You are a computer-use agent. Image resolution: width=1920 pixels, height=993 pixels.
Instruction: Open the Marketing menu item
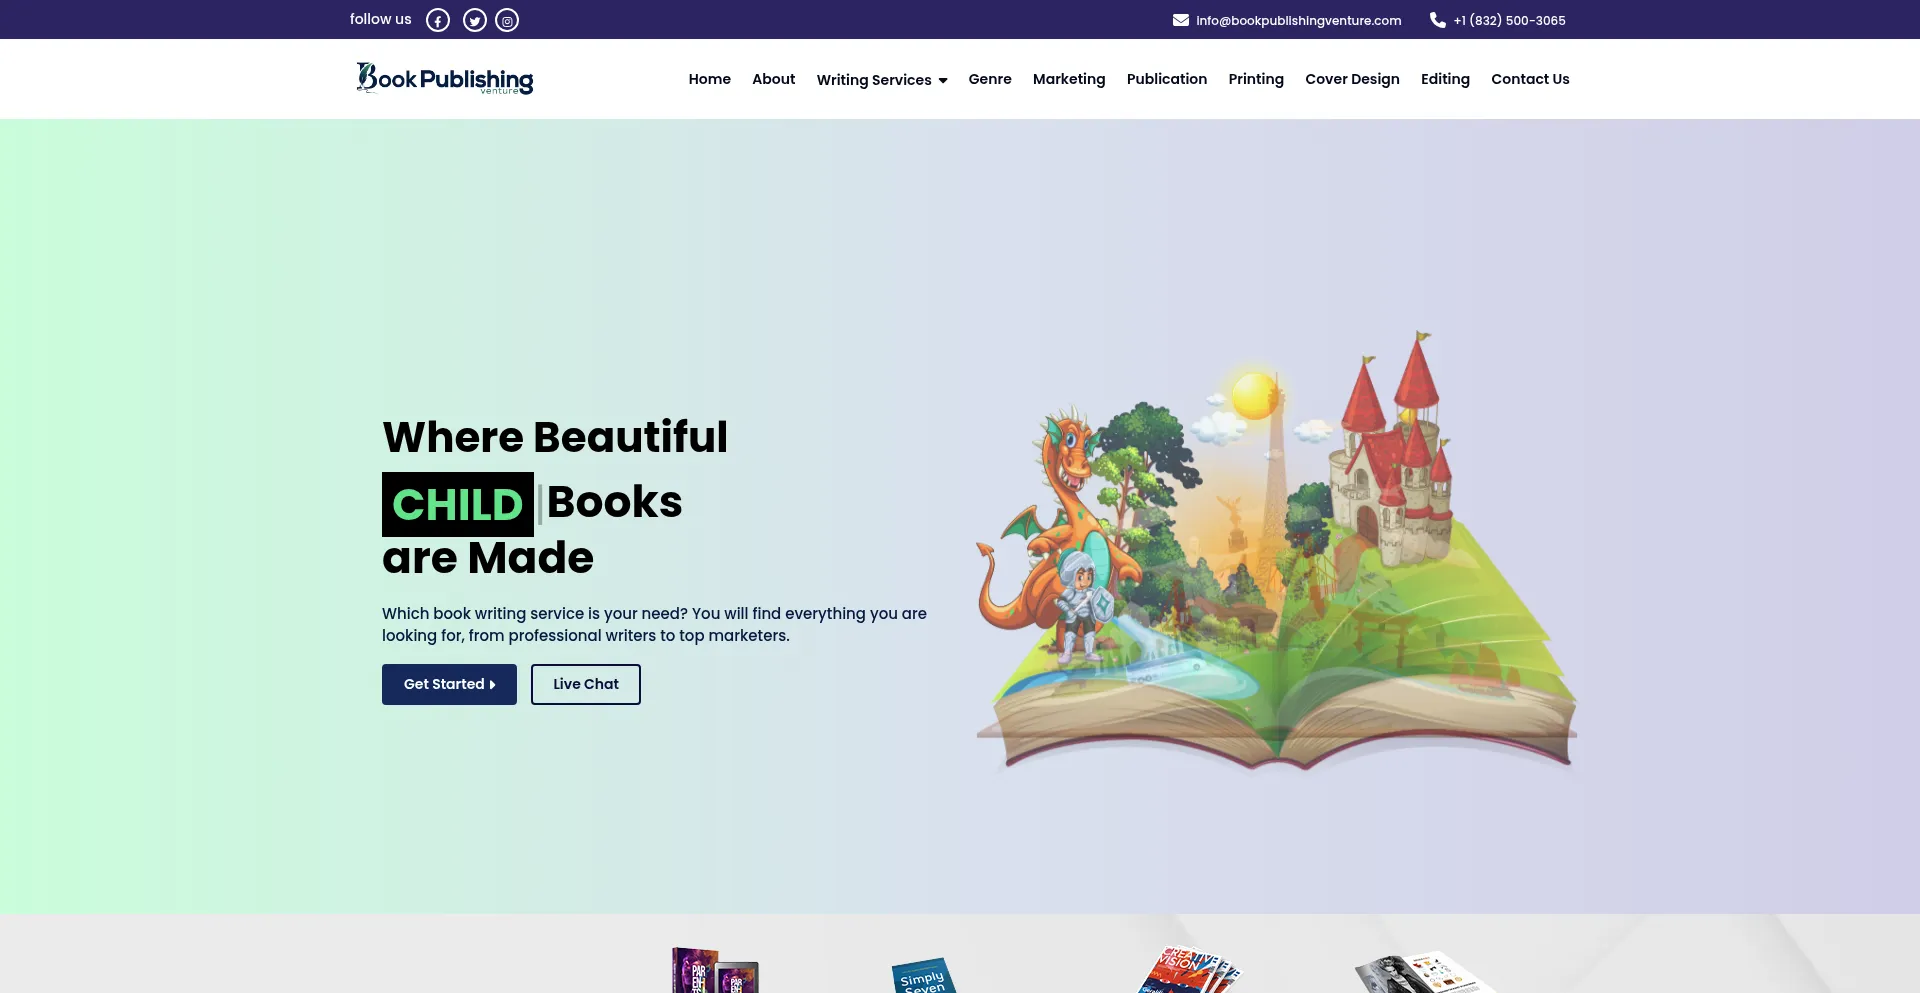[x=1069, y=79]
